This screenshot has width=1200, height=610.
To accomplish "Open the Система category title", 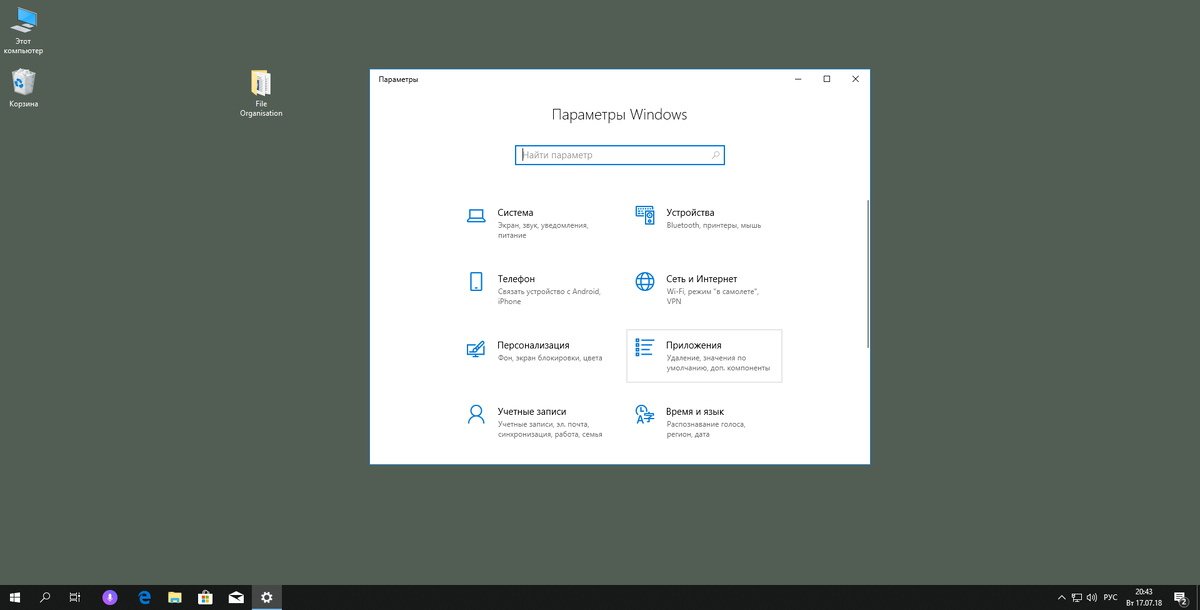I will coord(515,213).
